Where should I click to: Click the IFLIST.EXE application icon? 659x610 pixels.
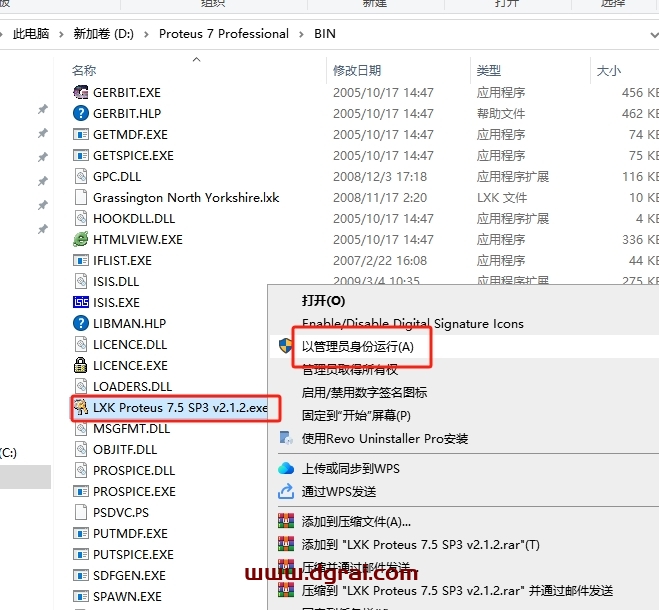click(81, 260)
